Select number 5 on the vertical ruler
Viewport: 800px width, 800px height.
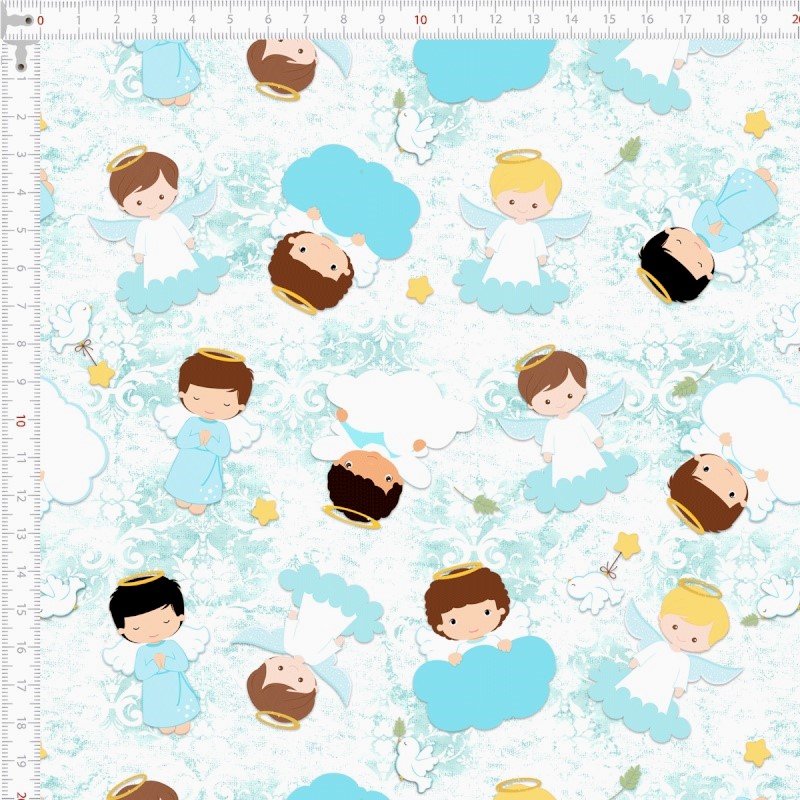coord(20,231)
